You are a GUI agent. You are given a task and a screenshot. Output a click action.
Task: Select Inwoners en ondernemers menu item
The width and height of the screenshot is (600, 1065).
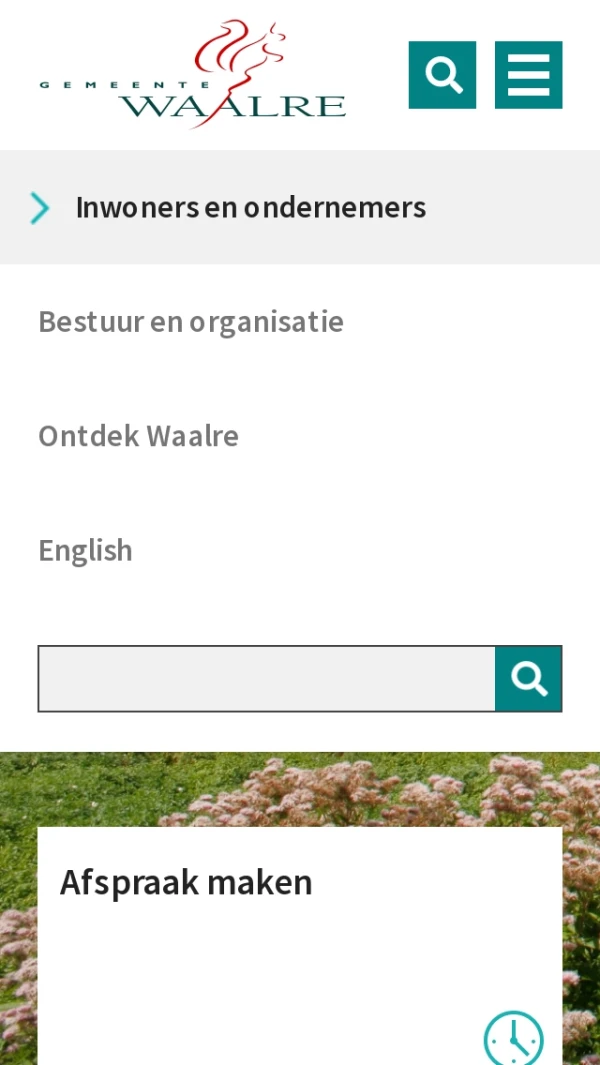click(251, 207)
